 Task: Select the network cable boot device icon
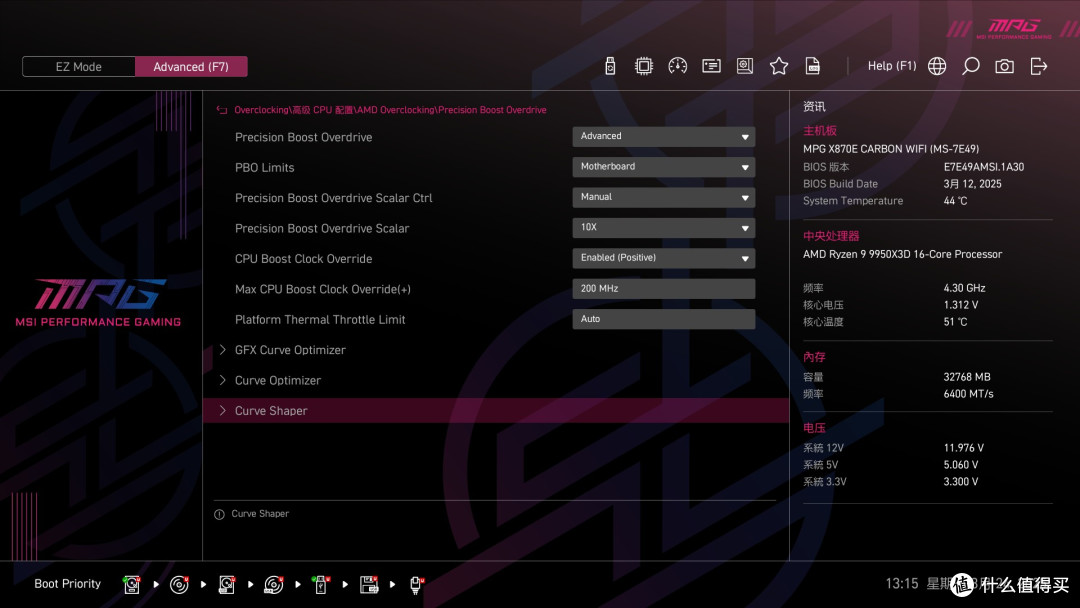point(416,585)
